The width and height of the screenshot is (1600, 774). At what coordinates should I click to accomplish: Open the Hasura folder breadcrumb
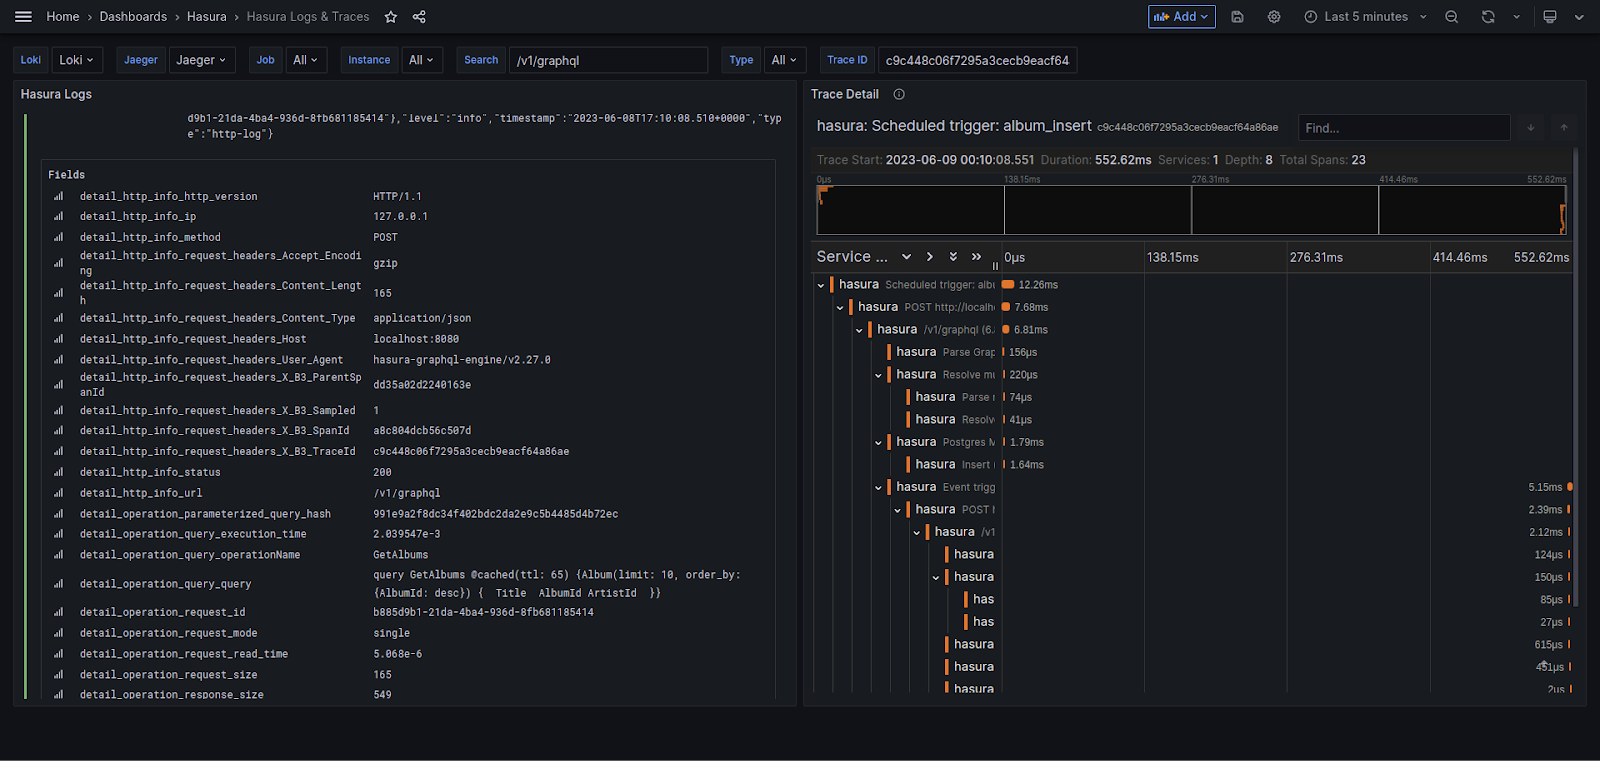207,17
